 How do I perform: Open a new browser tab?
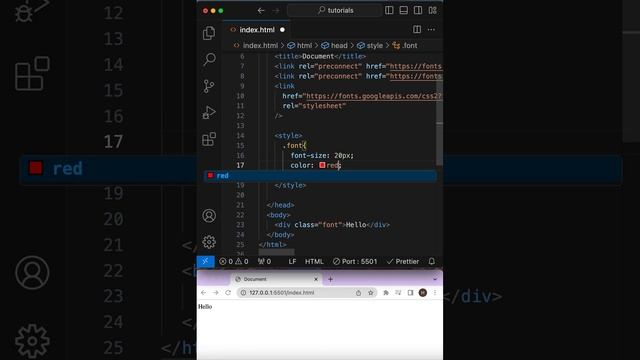[x=331, y=279]
